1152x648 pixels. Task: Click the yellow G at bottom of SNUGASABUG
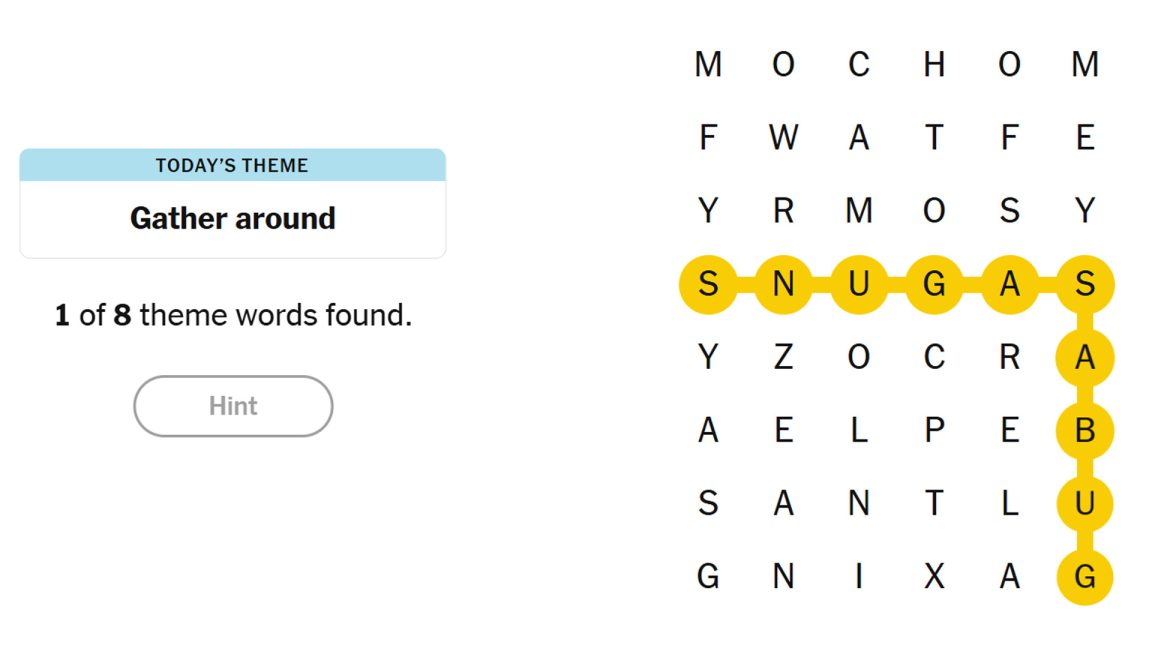(1085, 577)
